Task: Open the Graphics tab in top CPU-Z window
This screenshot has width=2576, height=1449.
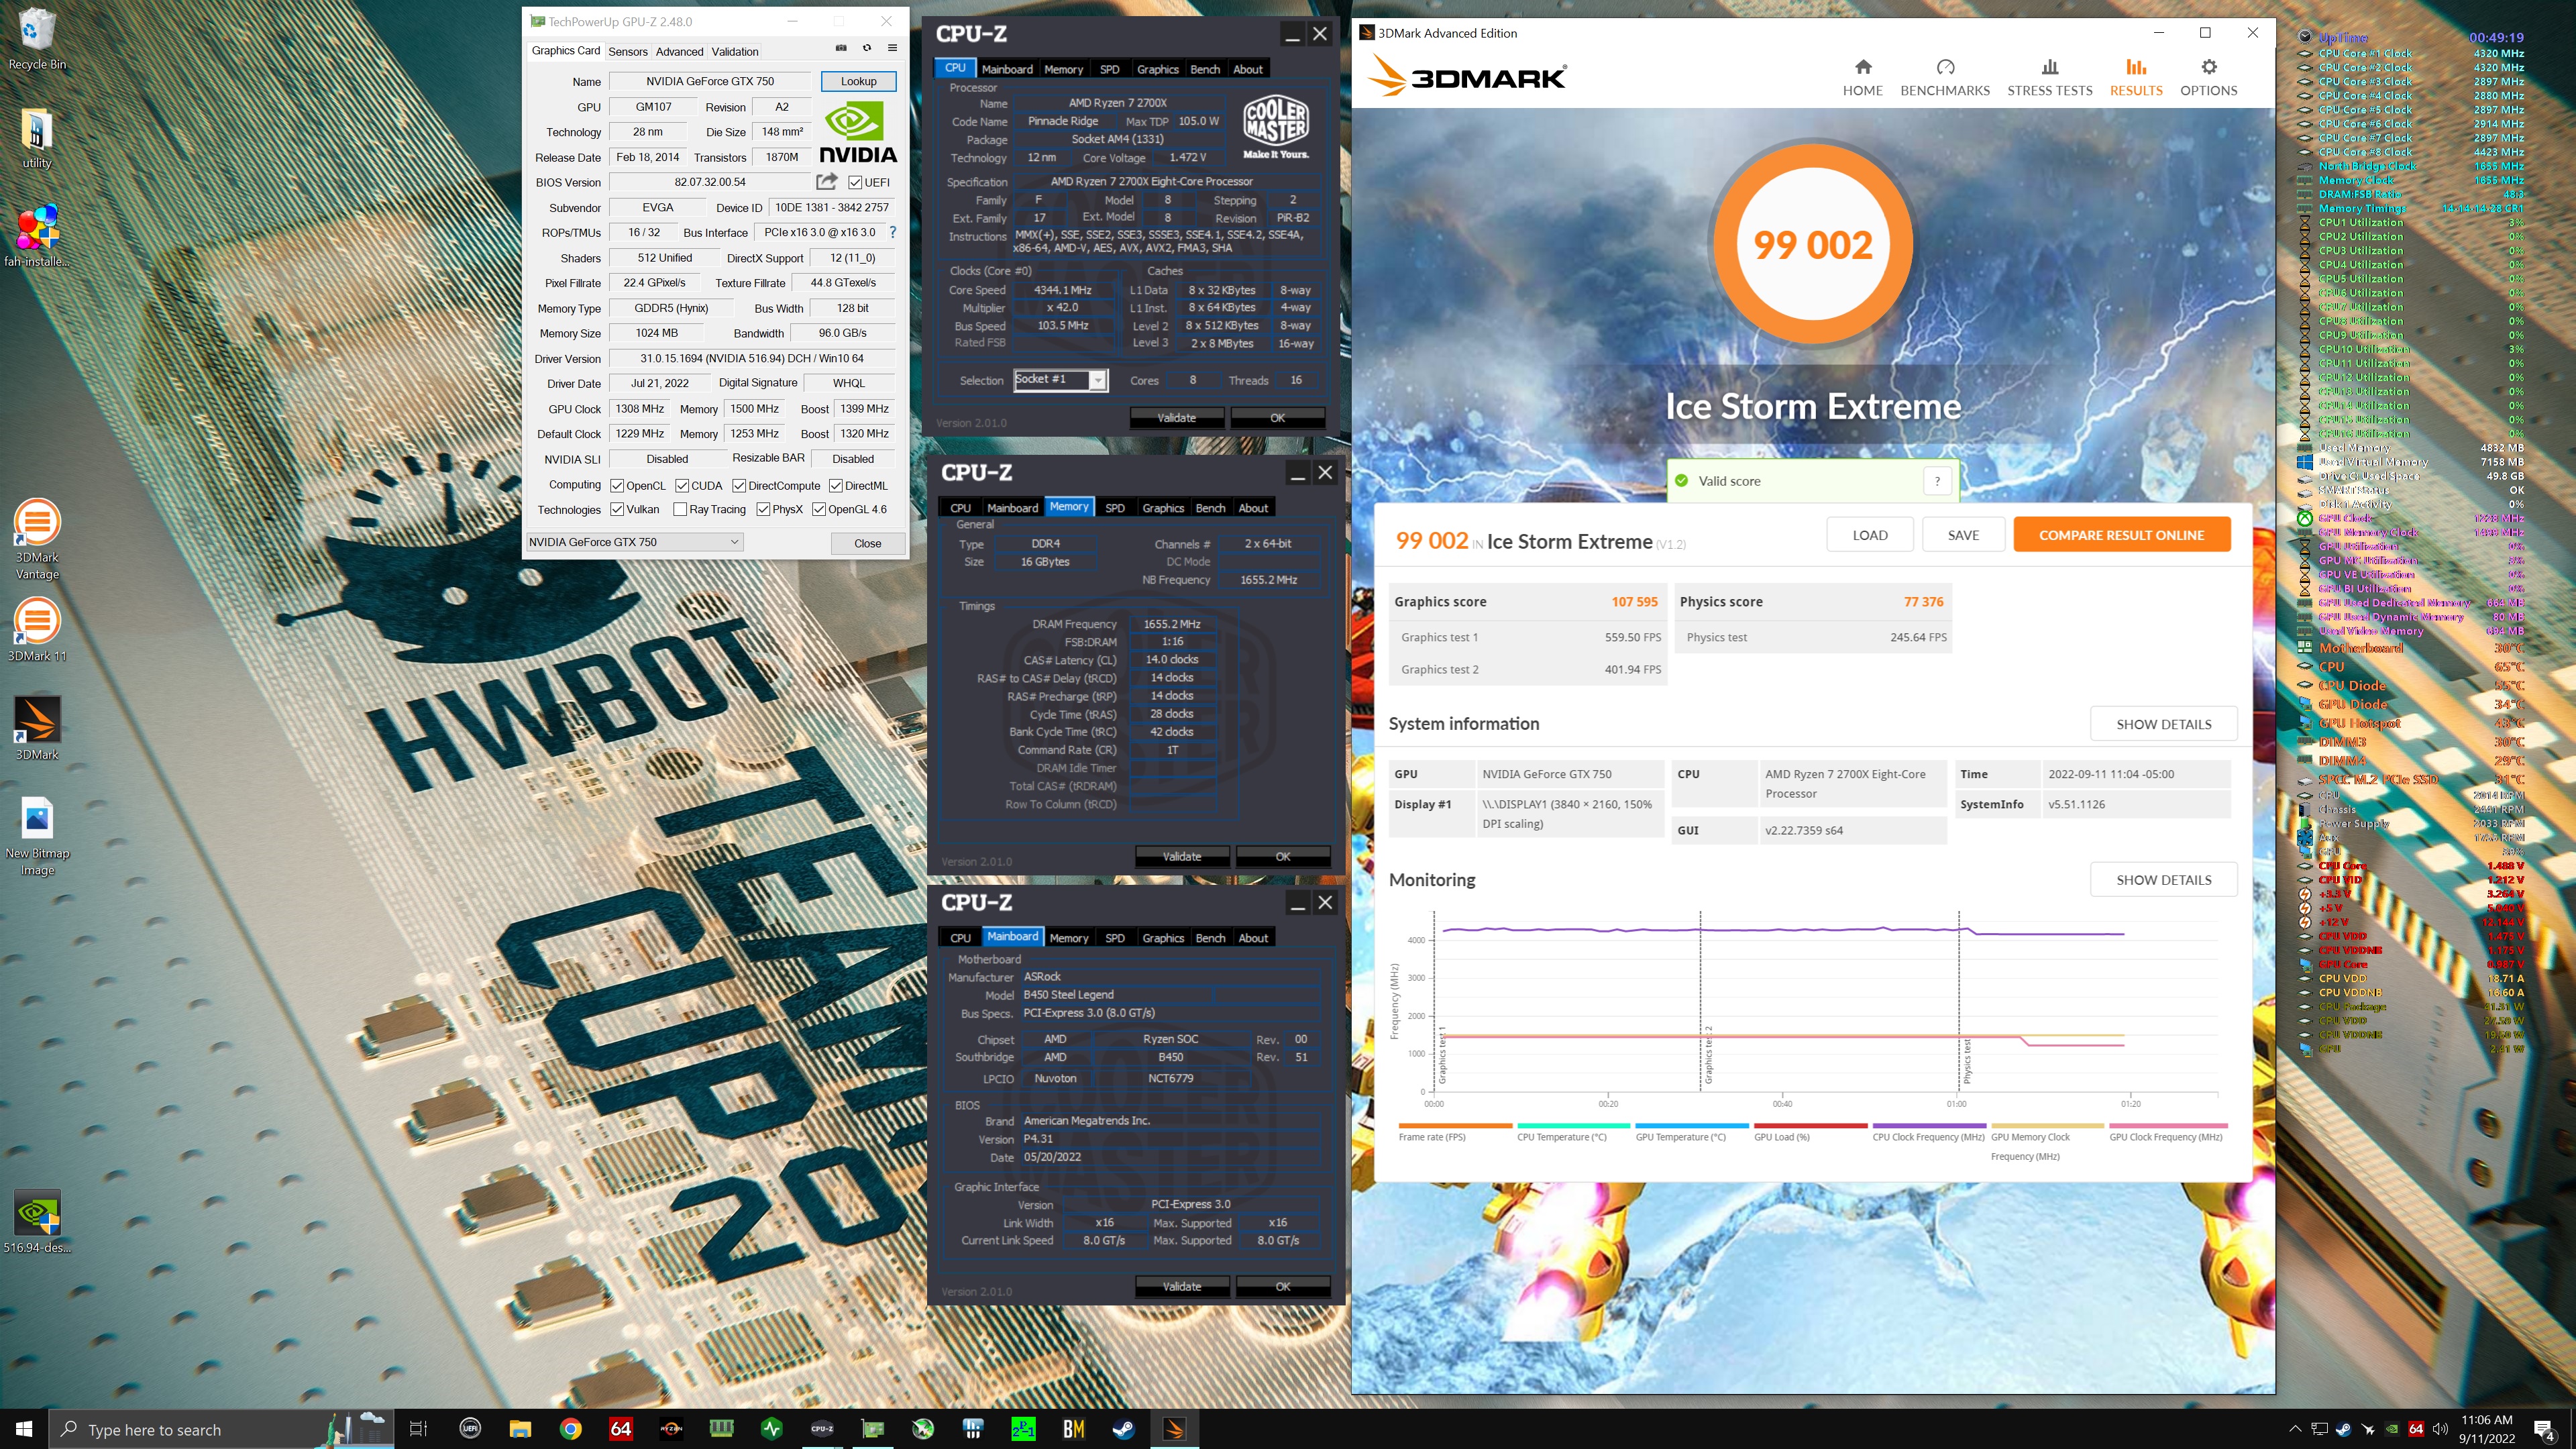Action: click(x=1158, y=69)
